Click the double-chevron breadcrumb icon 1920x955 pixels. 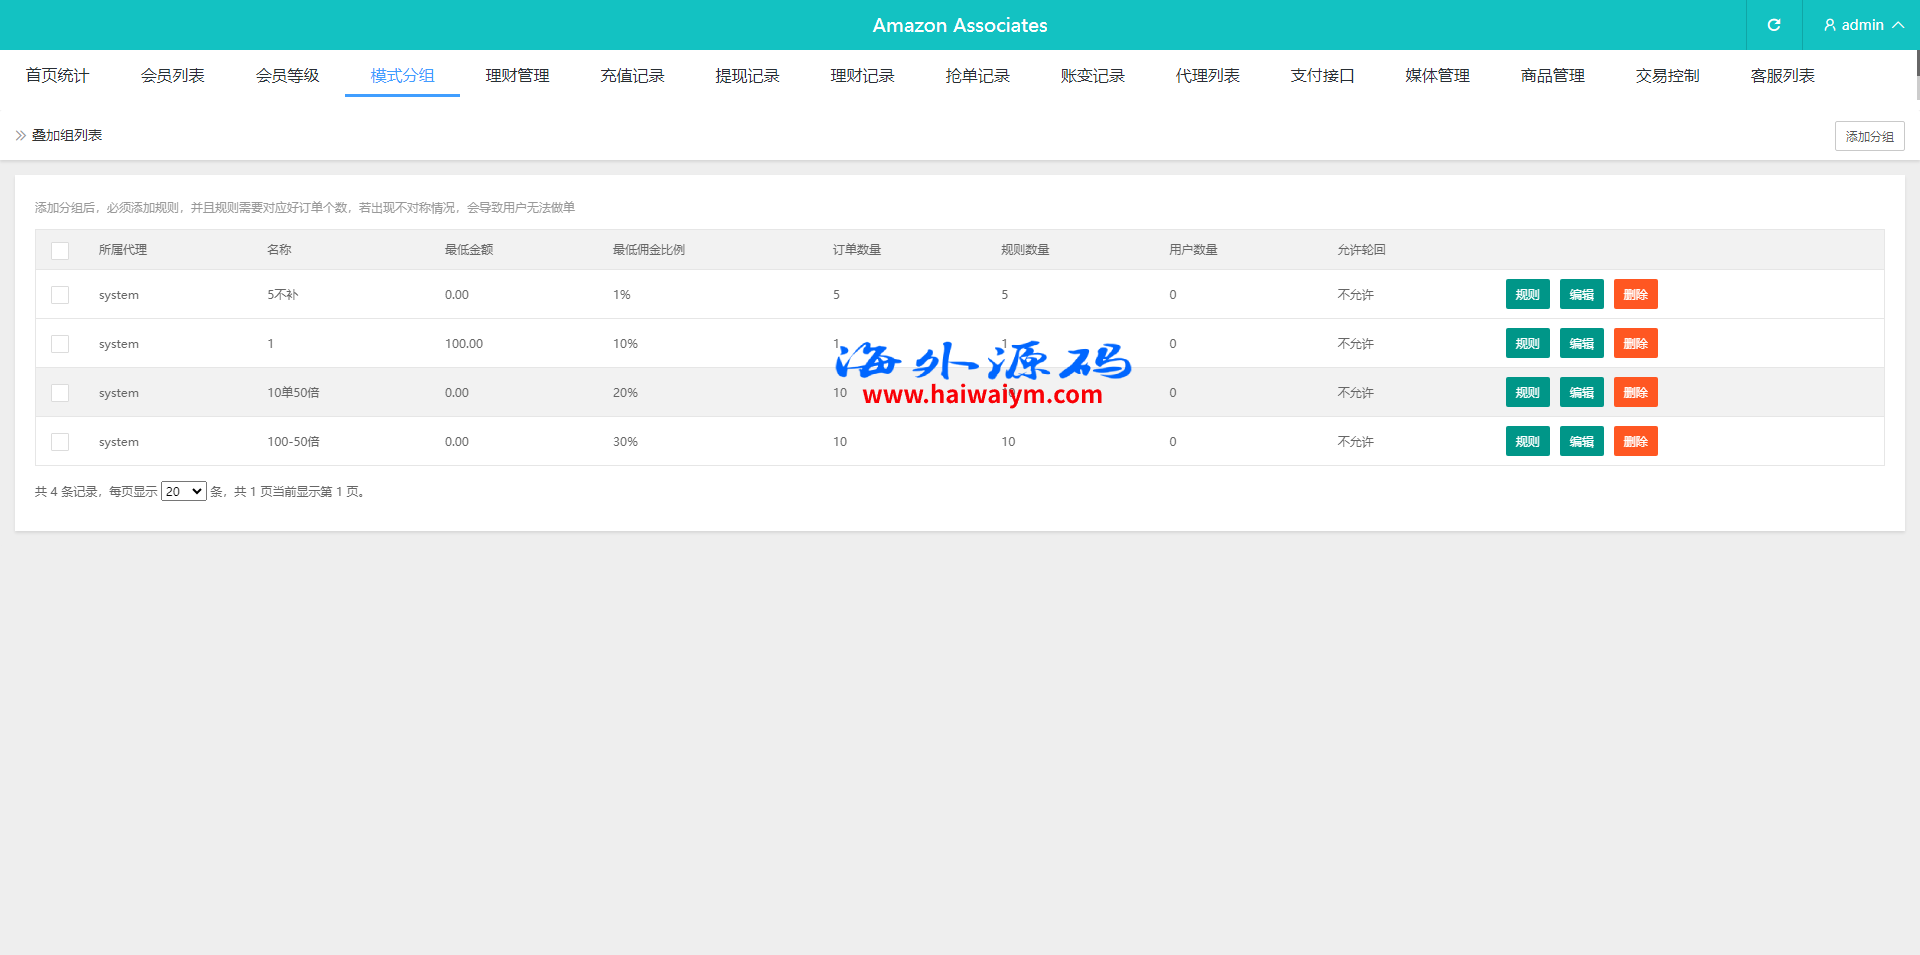21,135
